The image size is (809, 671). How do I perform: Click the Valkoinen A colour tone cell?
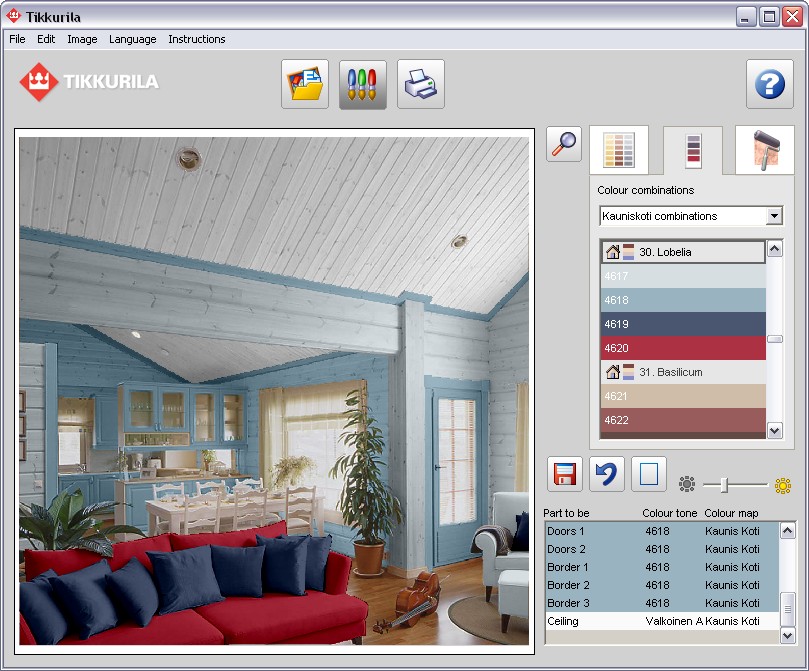673,621
